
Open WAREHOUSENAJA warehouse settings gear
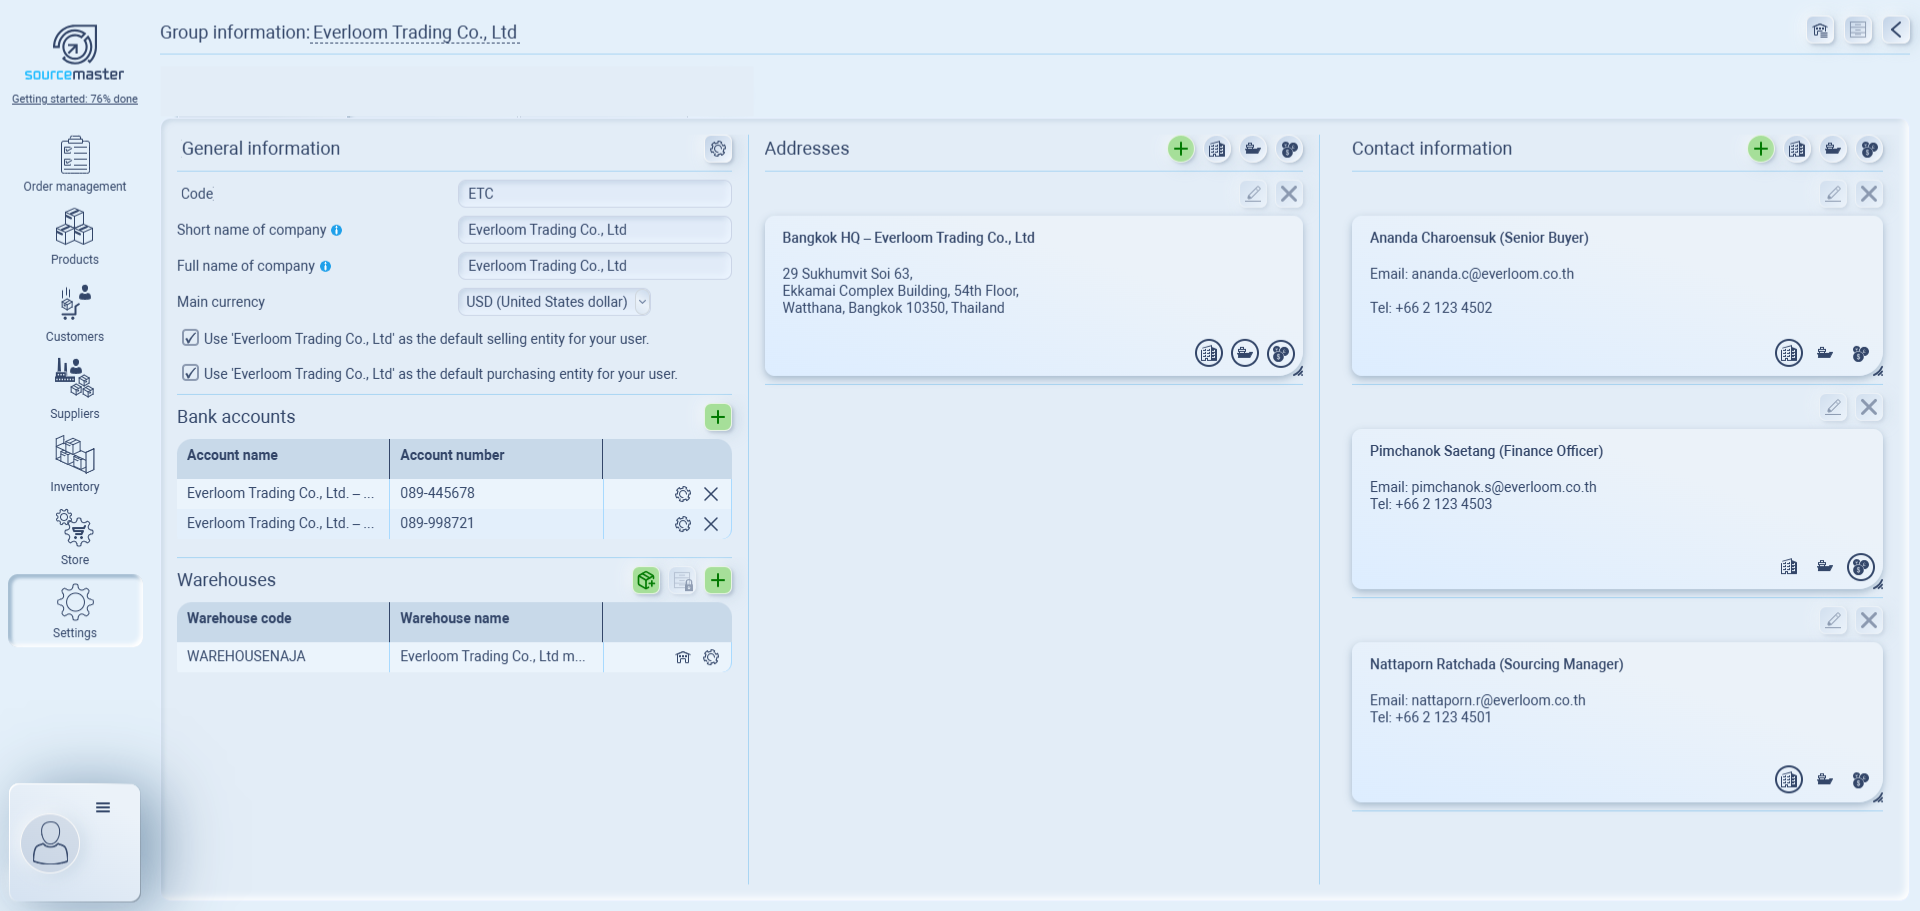pos(711,657)
